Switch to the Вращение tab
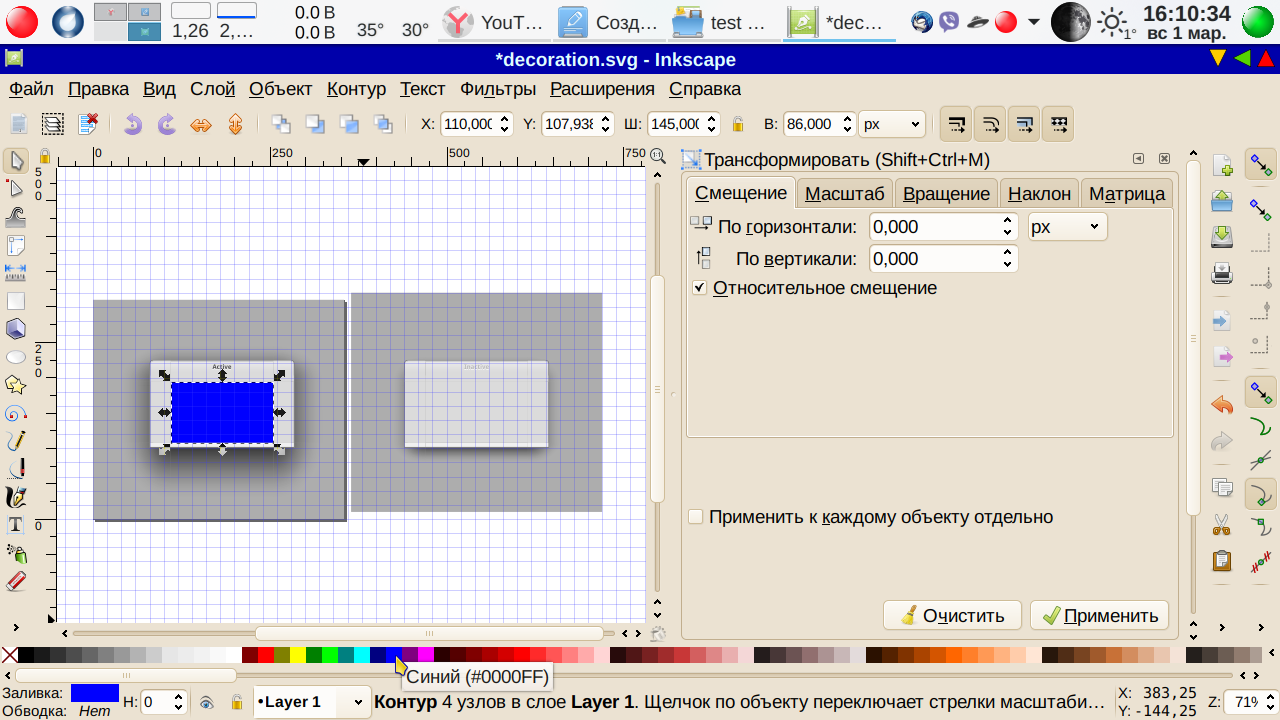The image size is (1280, 720). click(x=946, y=193)
